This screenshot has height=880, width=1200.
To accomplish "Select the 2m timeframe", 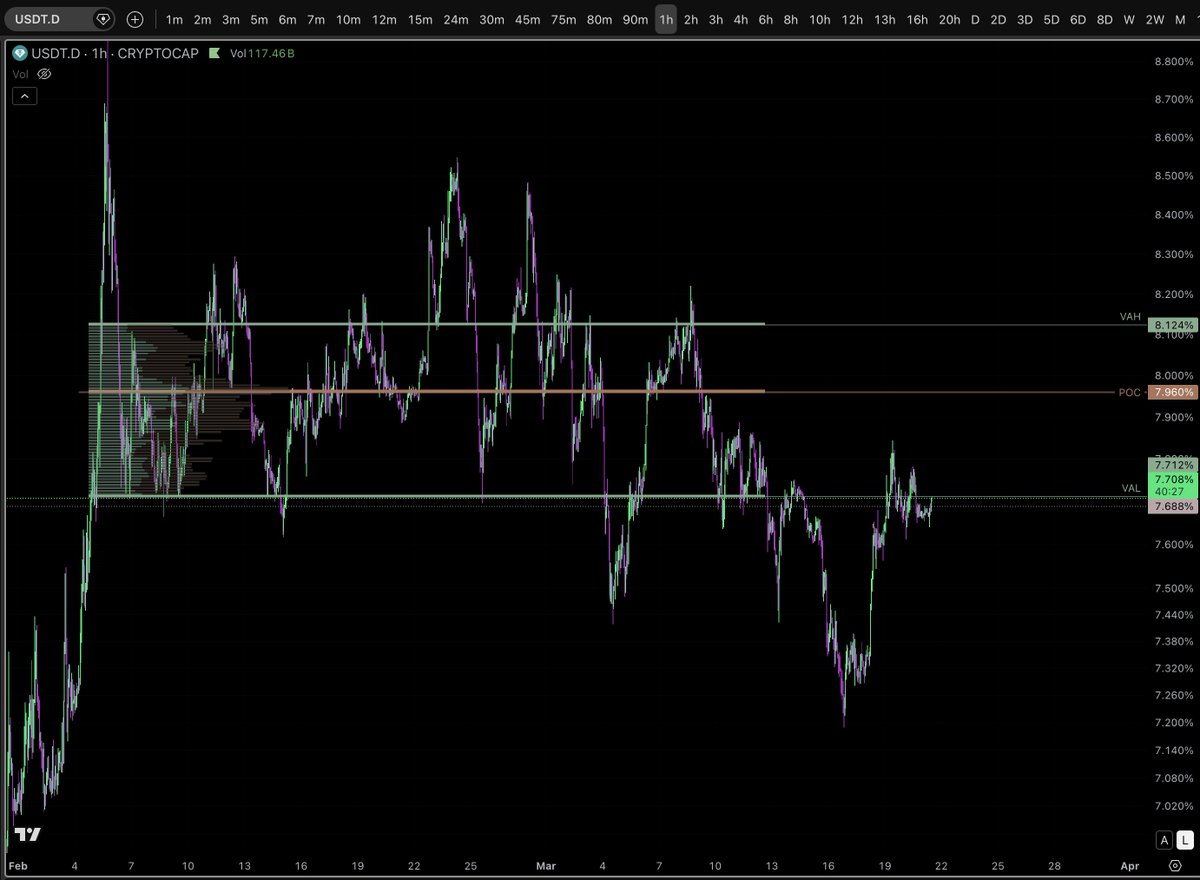I will click(202, 20).
